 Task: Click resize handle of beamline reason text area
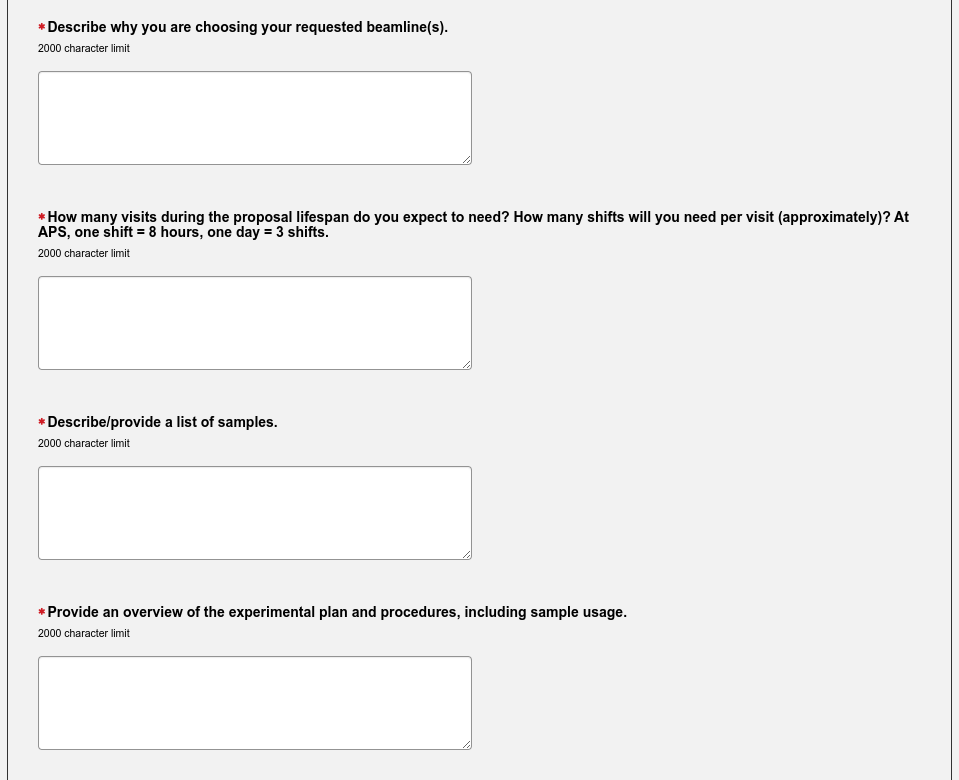[x=466, y=159]
